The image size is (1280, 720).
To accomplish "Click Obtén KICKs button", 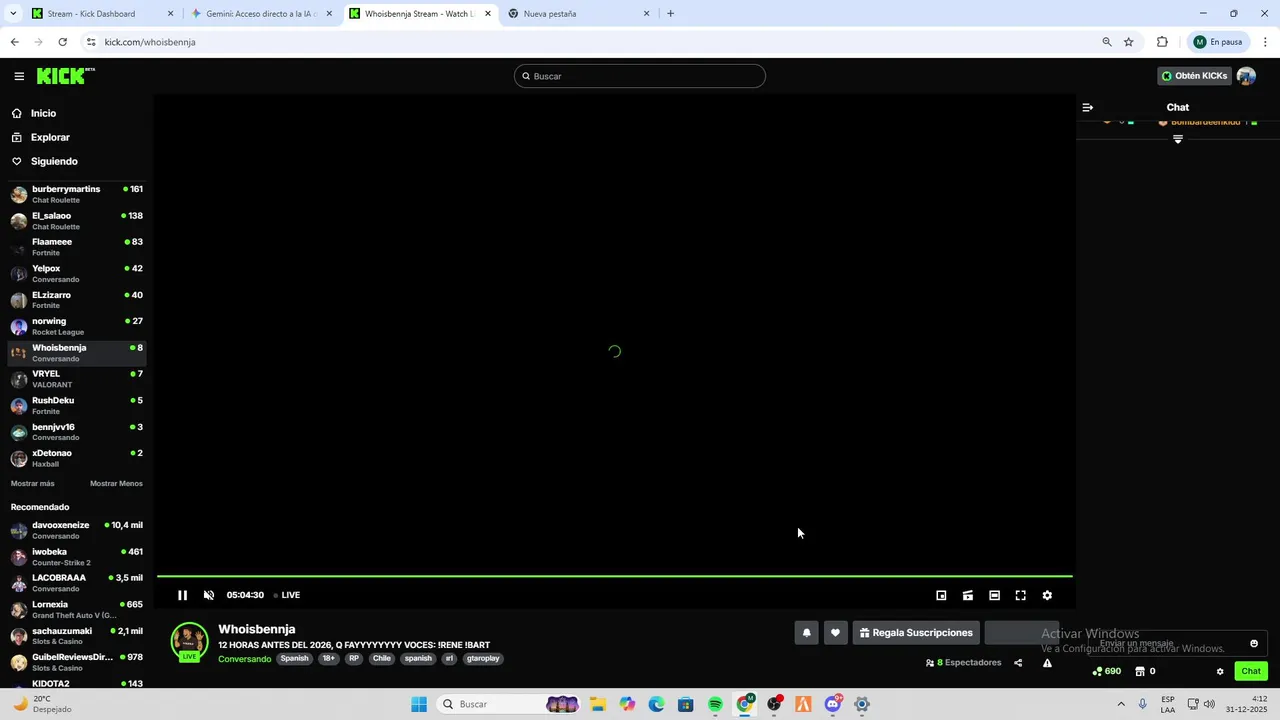I will coord(1193,76).
